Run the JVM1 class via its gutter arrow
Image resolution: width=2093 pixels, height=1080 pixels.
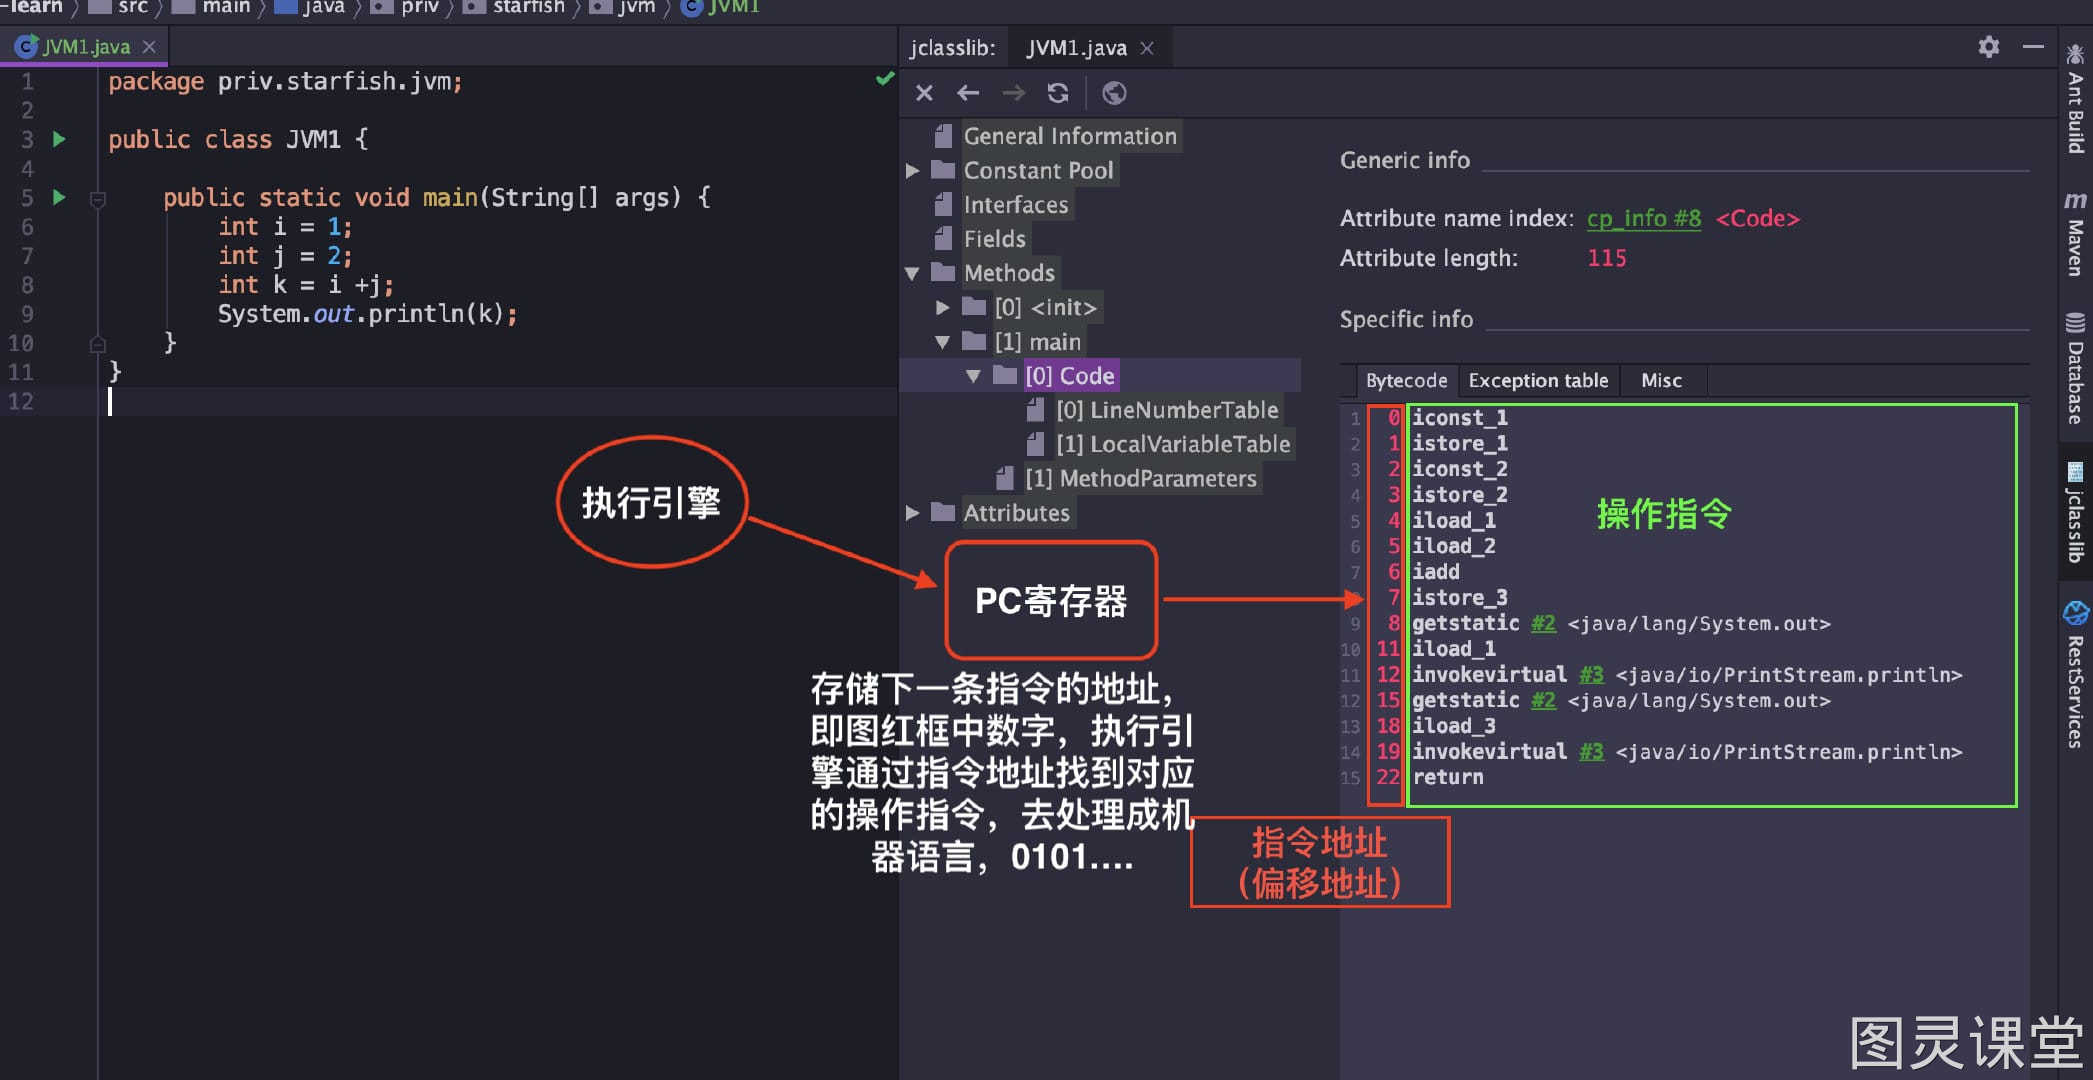[59, 139]
